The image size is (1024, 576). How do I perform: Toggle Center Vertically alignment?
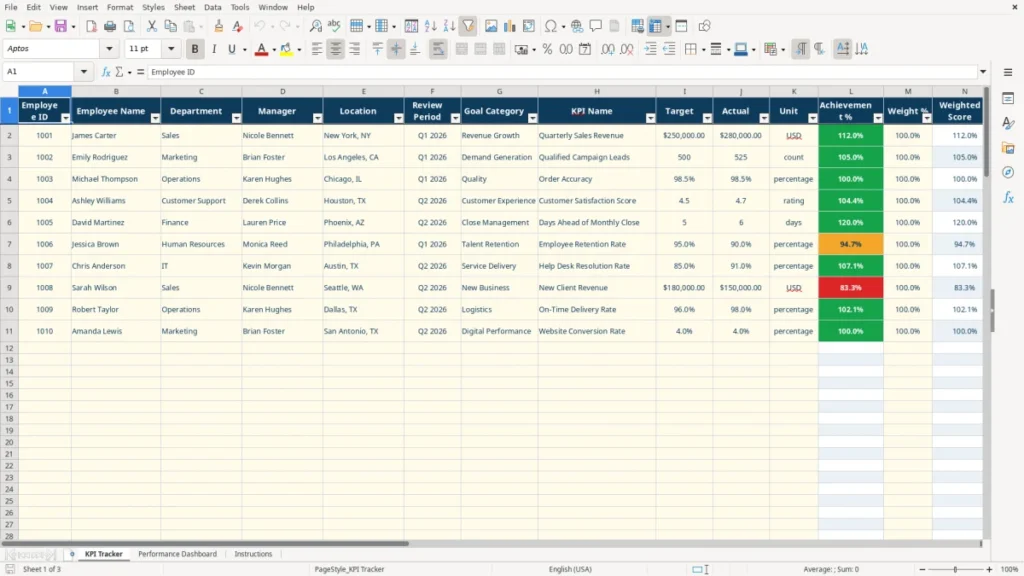396,49
